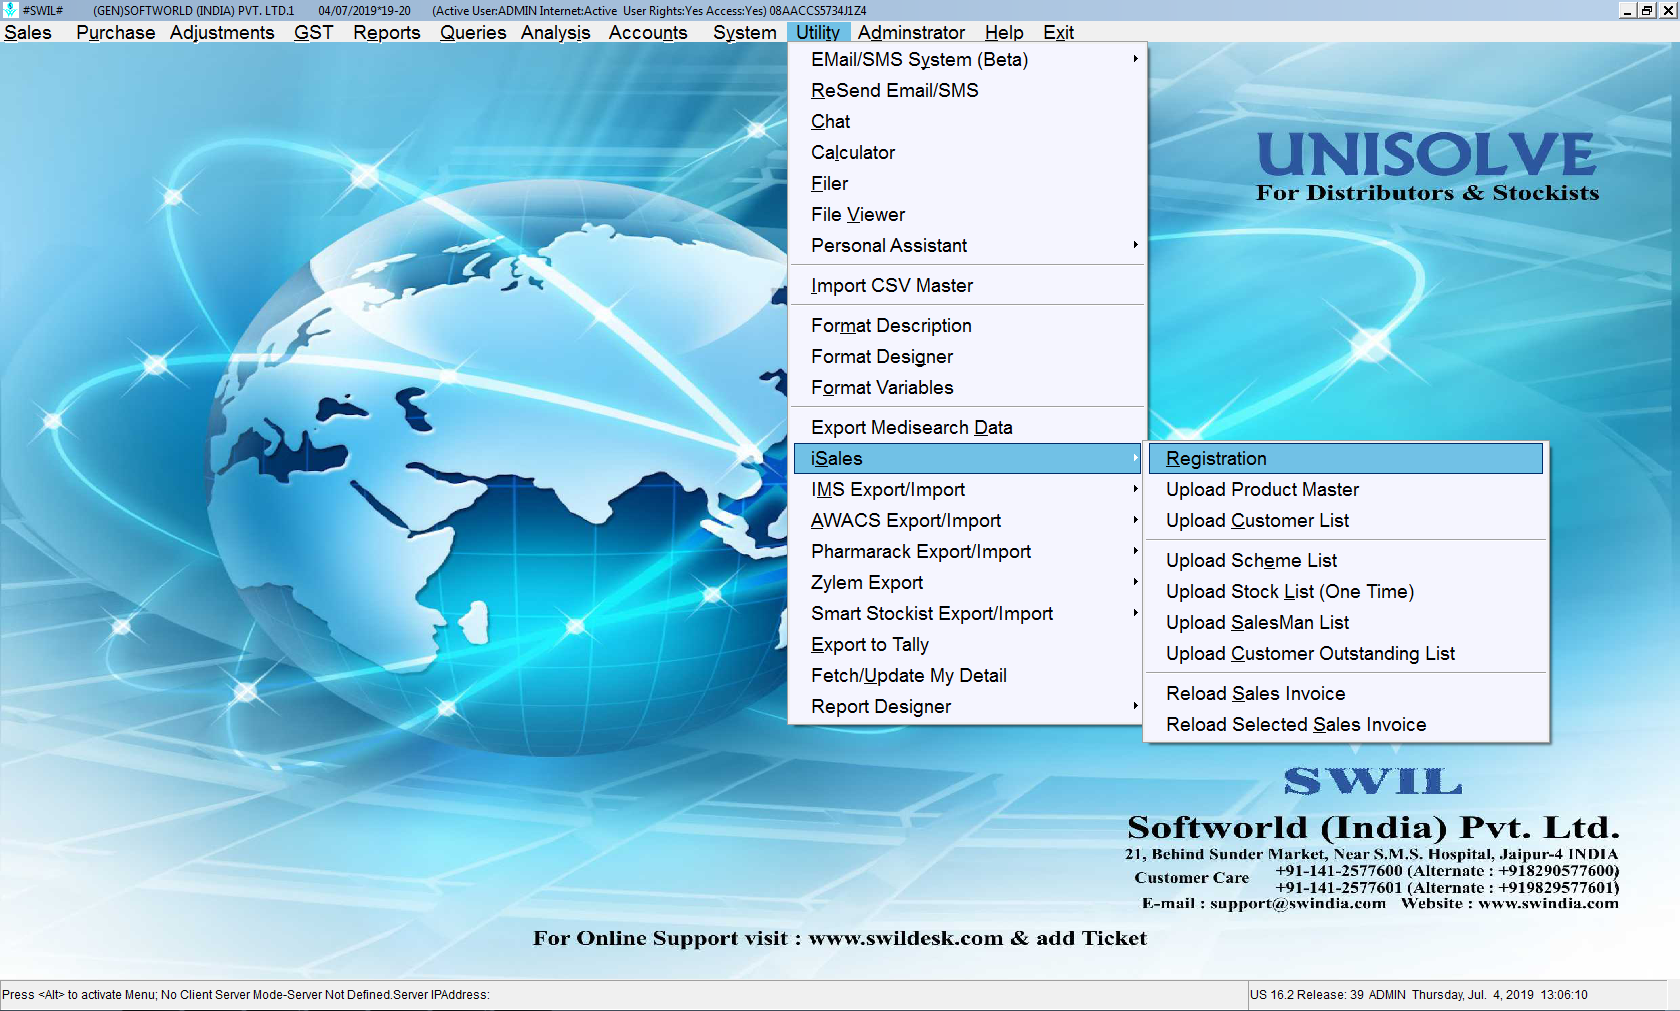Screen dimensions: 1680x1011
Task: Expand AWACS Export/Import submenu
Action: tap(967, 520)
